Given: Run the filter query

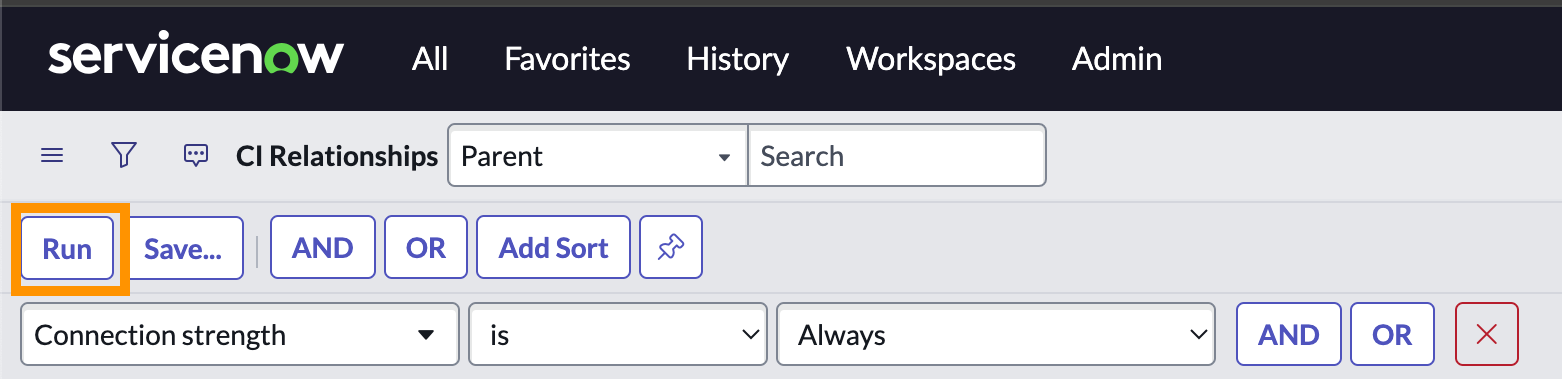Looking at the screenshot, I should pos(67,248).
